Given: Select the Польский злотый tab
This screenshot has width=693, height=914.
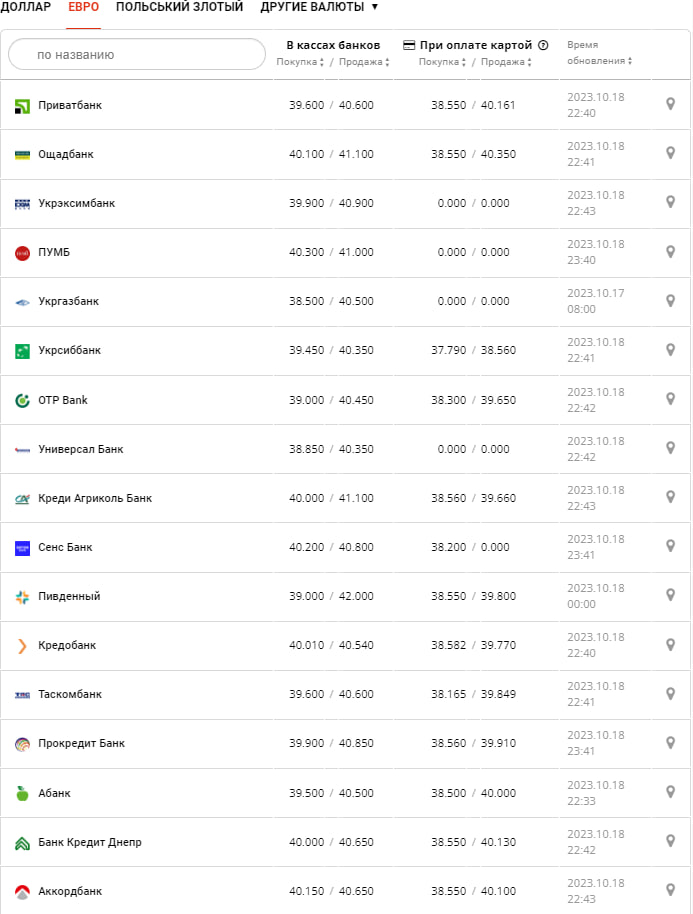Looking at the screenshot, I should (179, 7).
